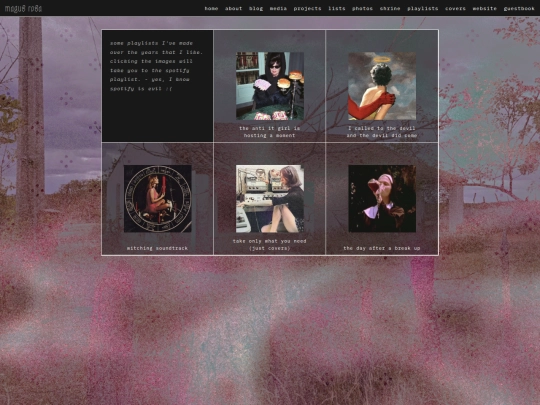Open the covers page
540x405 pixels.
click(x=455, y=8)
